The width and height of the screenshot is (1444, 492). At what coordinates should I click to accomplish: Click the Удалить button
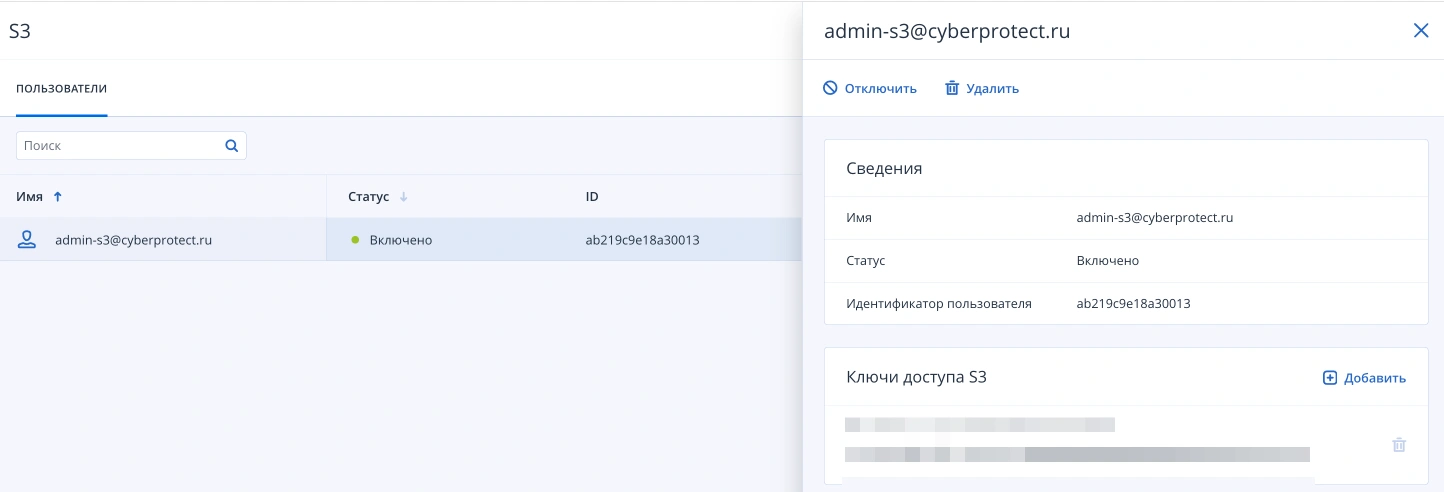[x=982, y=88]
